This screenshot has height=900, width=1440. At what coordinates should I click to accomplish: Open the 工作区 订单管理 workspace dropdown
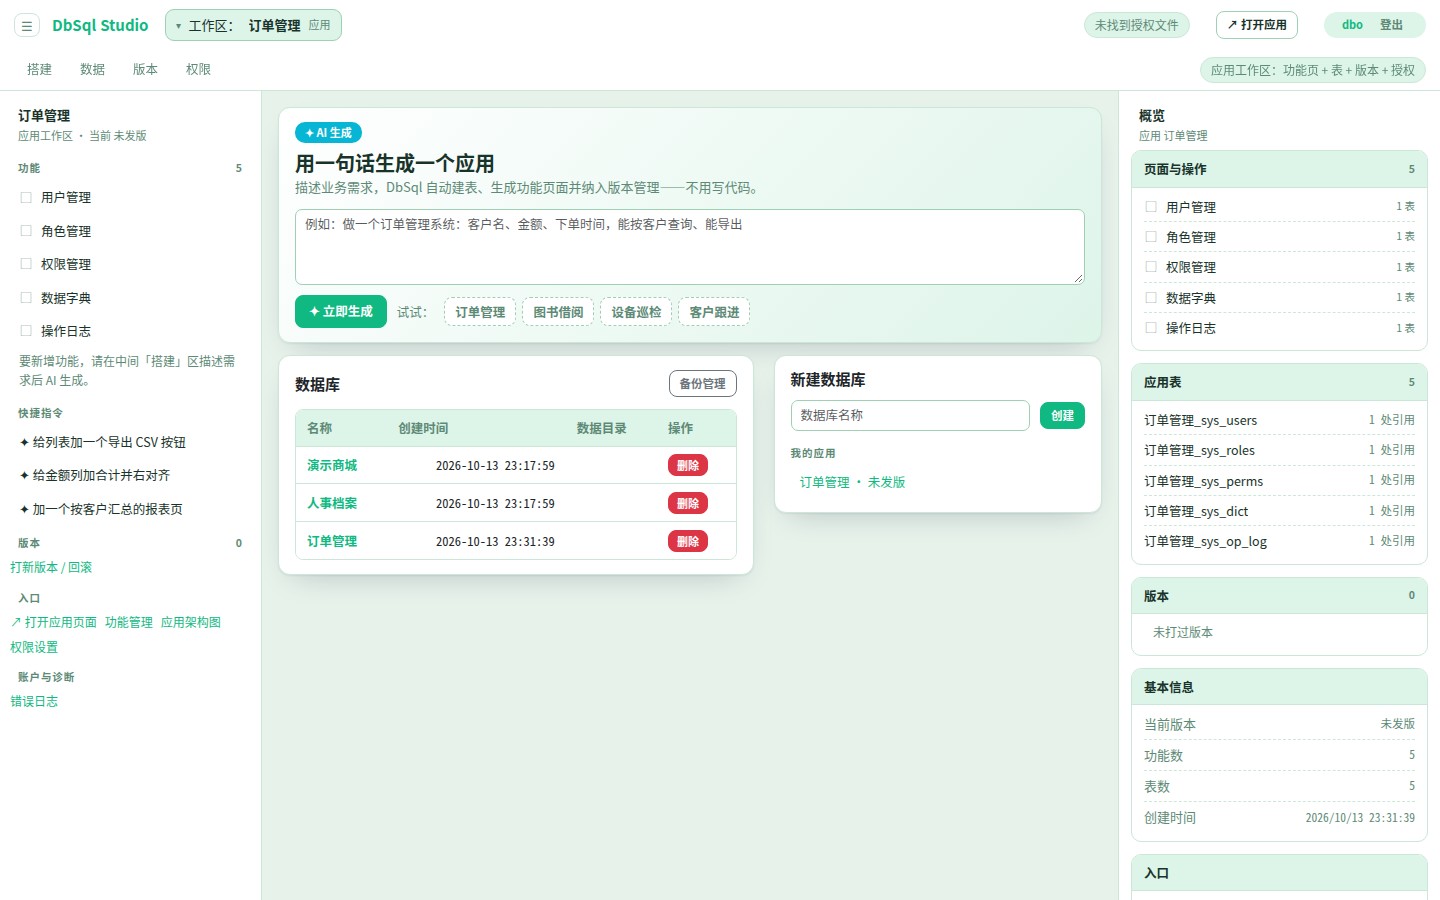[x=253, y=25]
